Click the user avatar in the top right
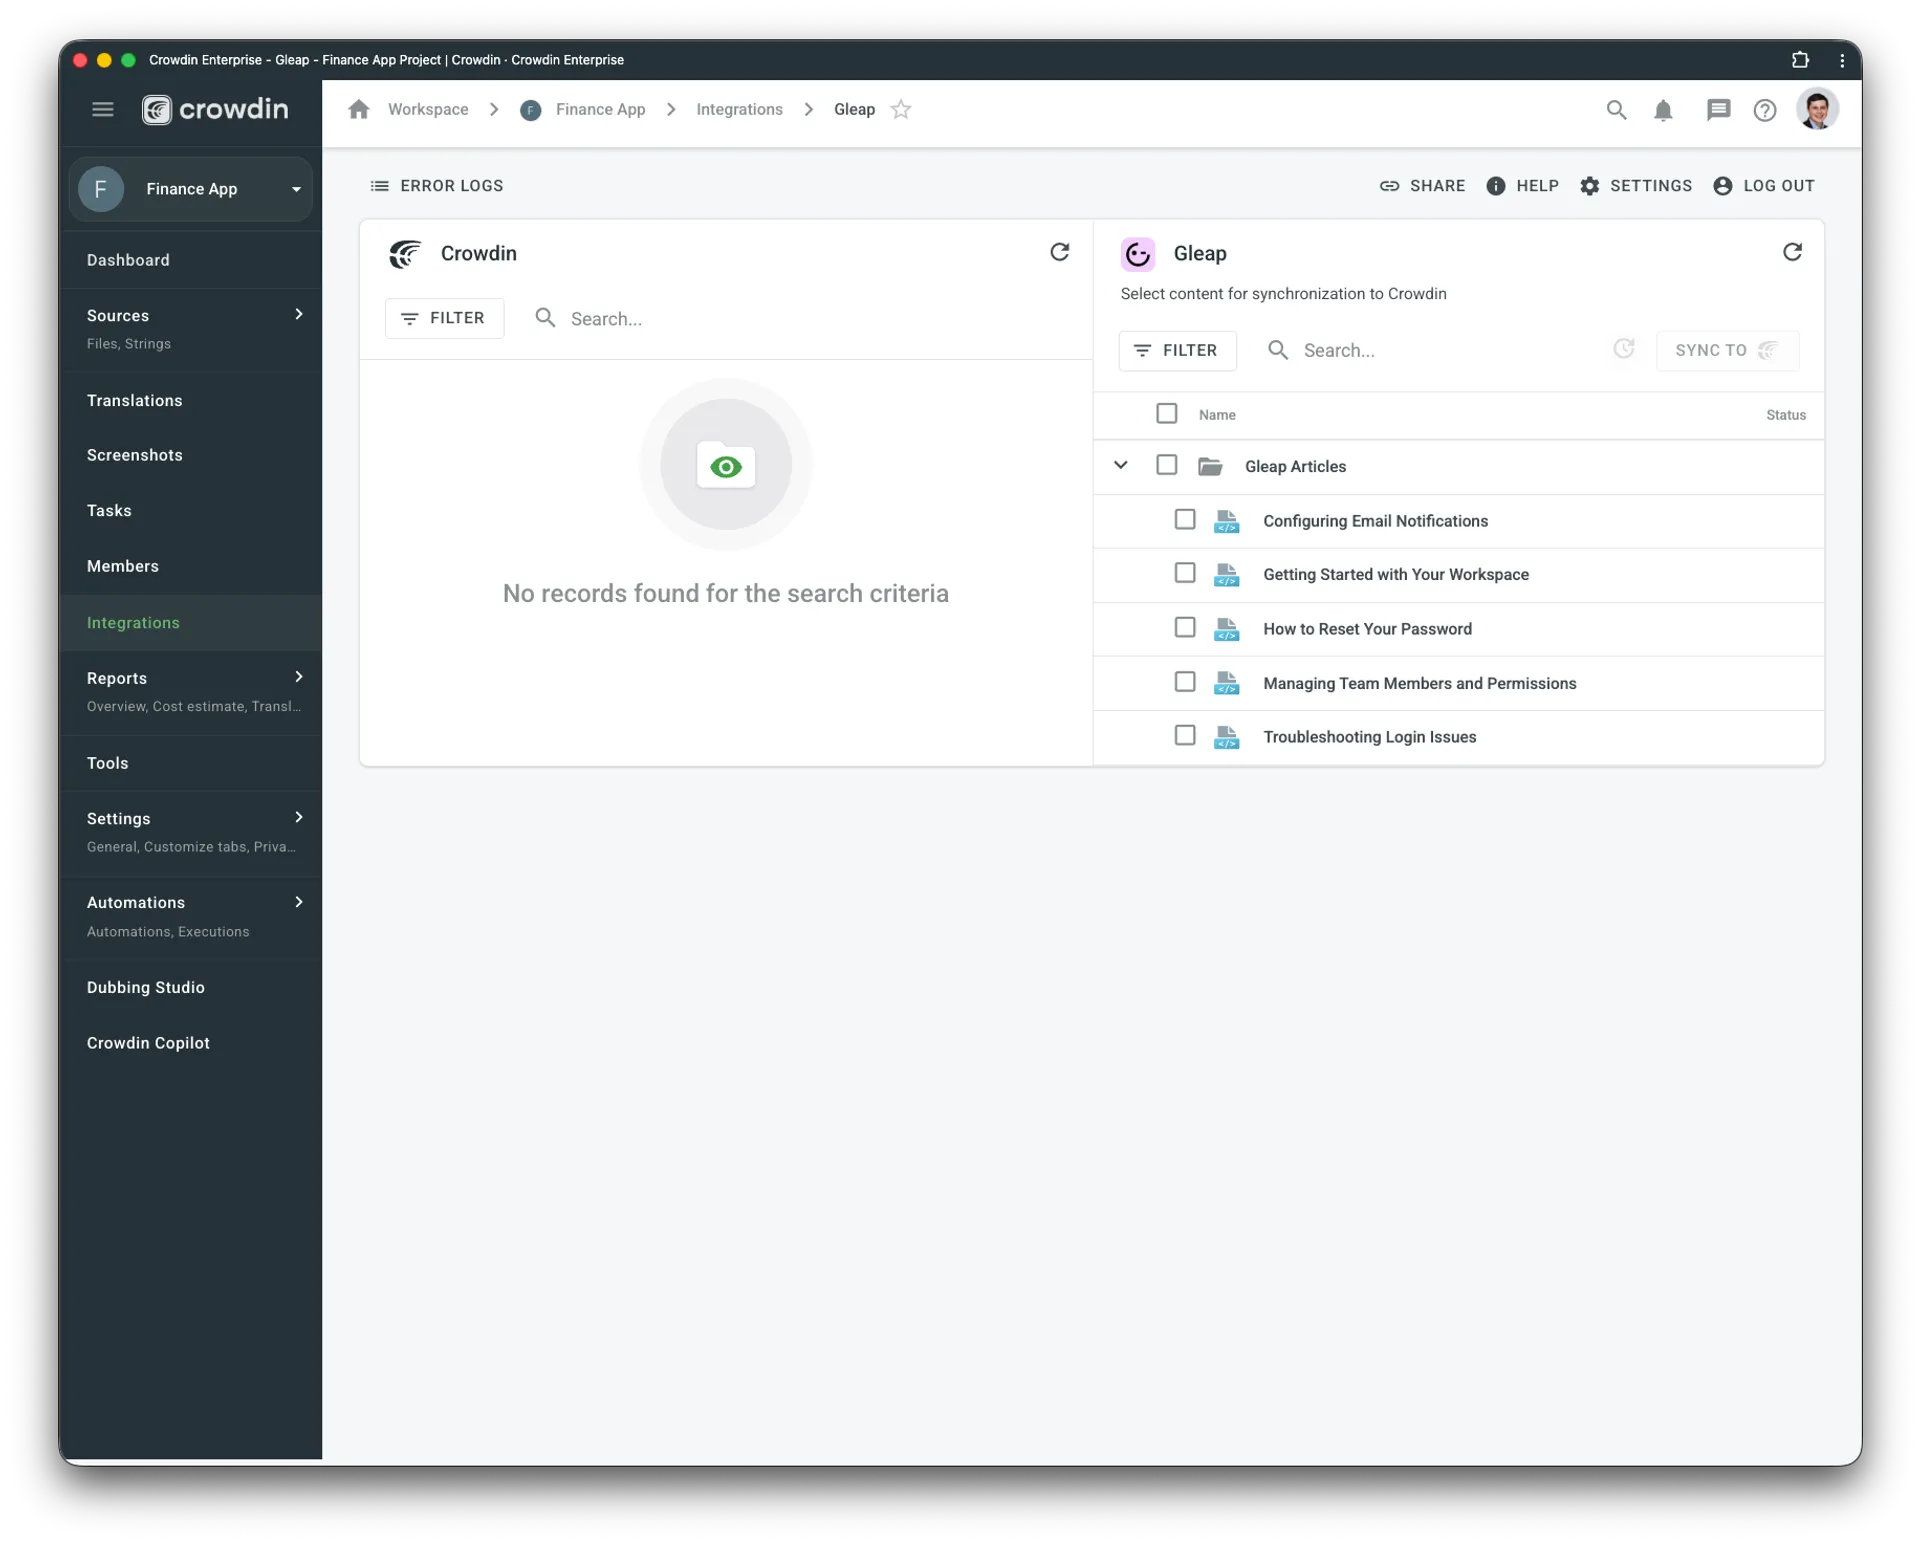1920x1543 pixels. [x=1818, y=110]
